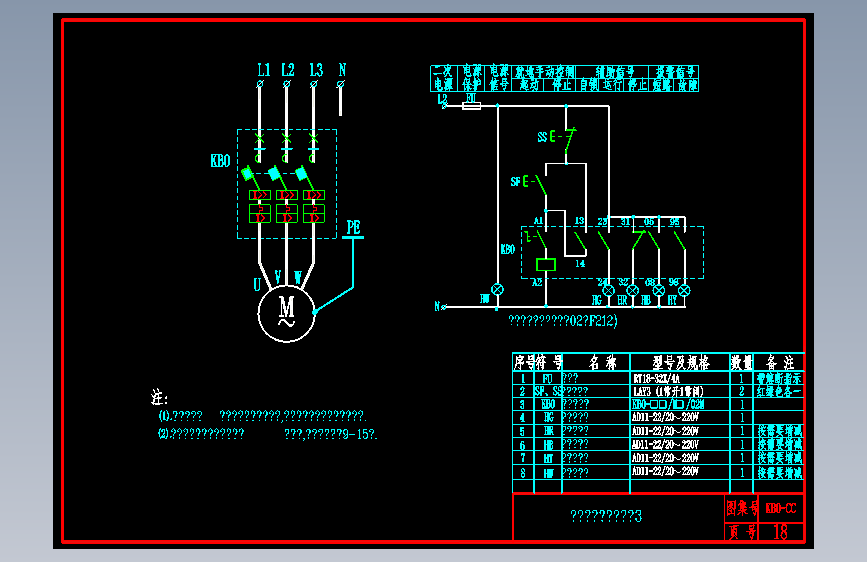Click the HY indicator lamp symbol
Viewport: 867px width, 562px height.
click(684, 290)
